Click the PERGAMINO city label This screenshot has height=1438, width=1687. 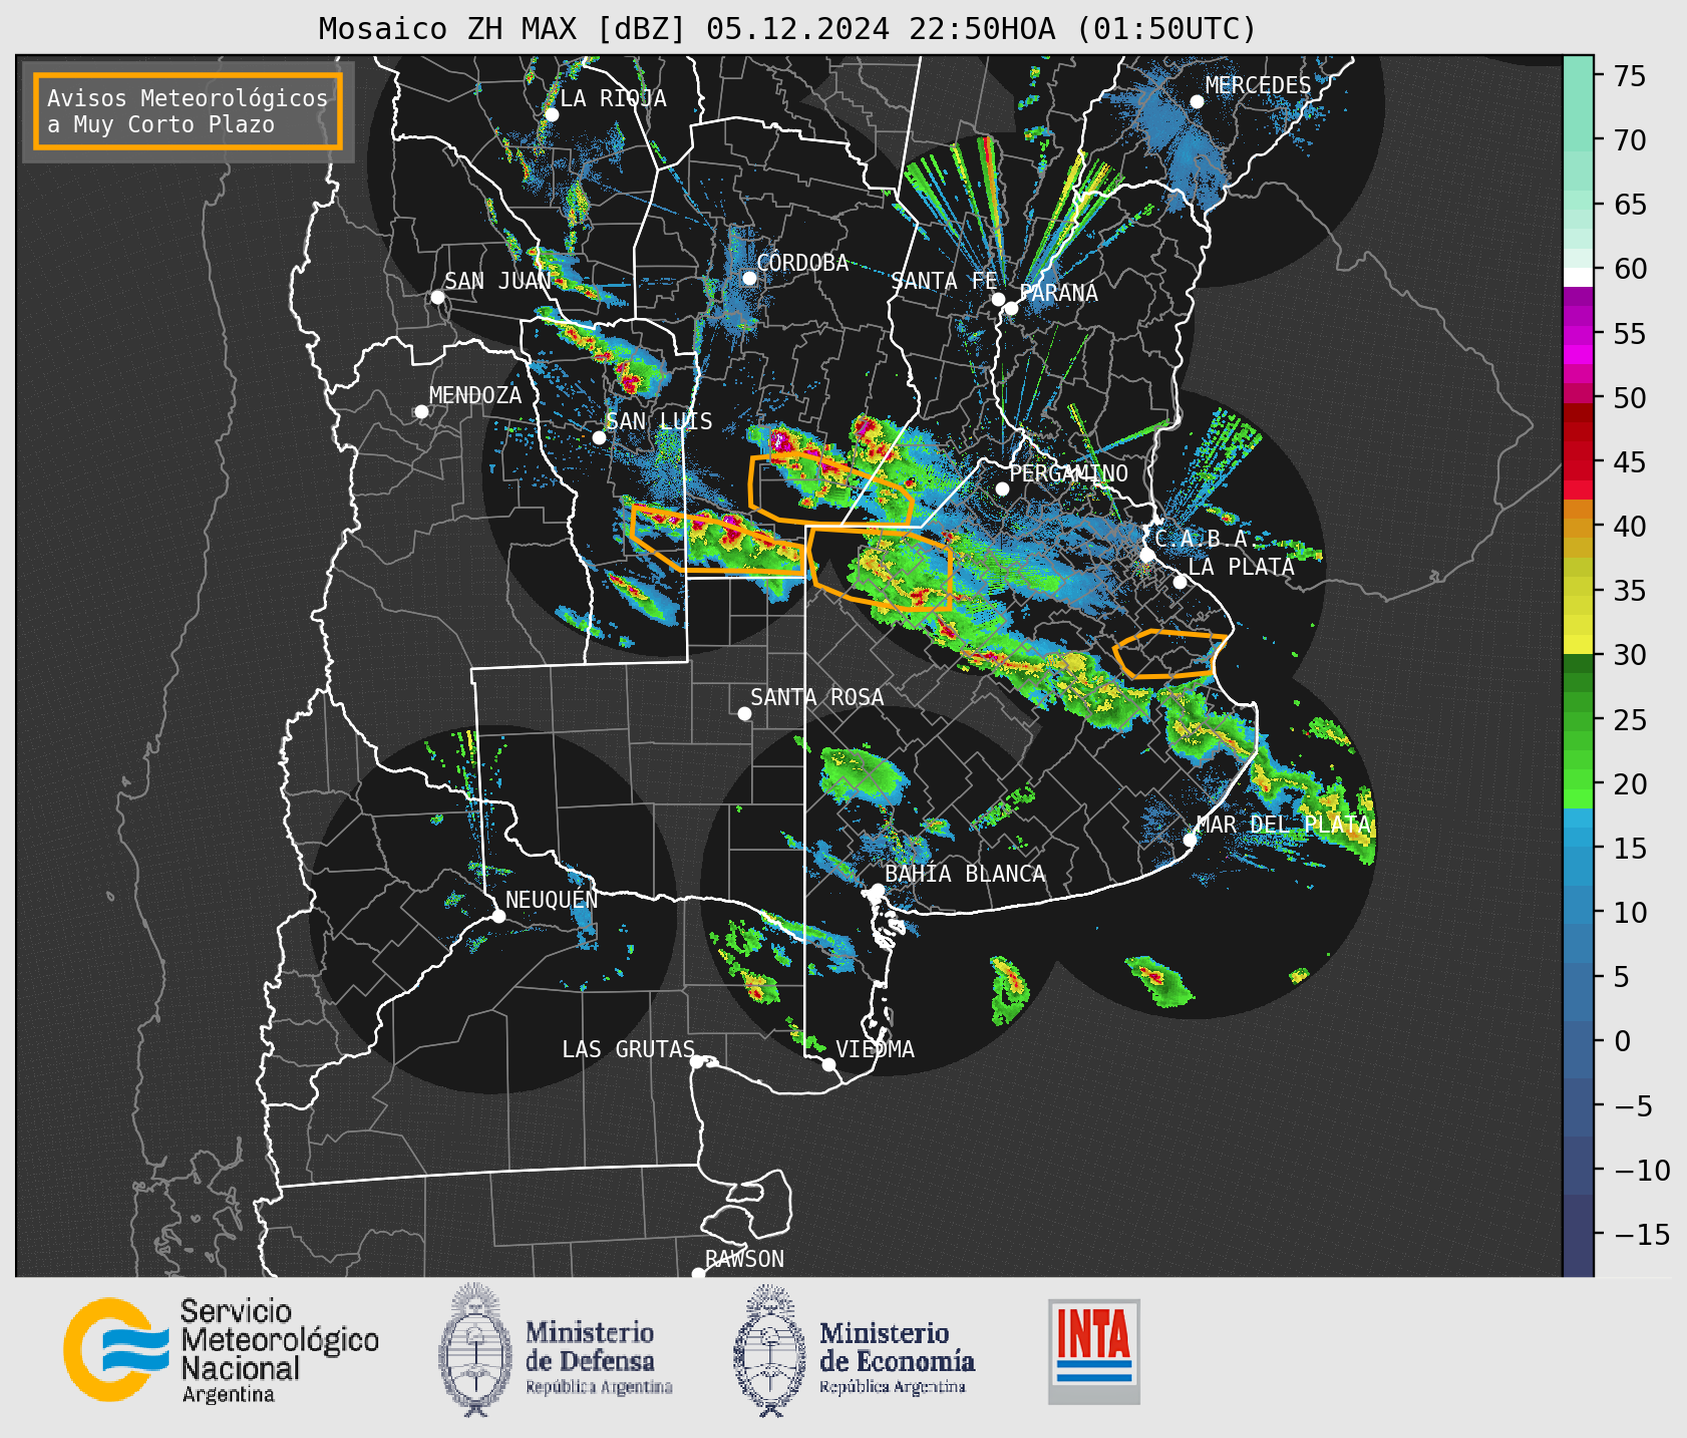(x=1068, y=473)
